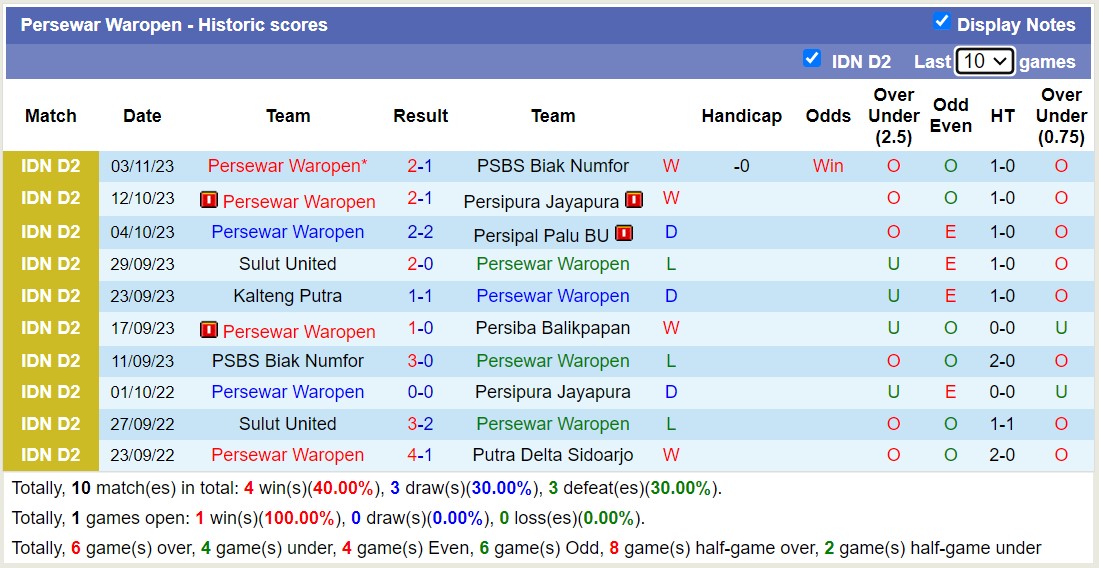Image resolution: width=1099 pixels, height=568 pixels.
Task: Open the 2-1 result against PSBS Biak Numfor
Action: coord(420,166)
